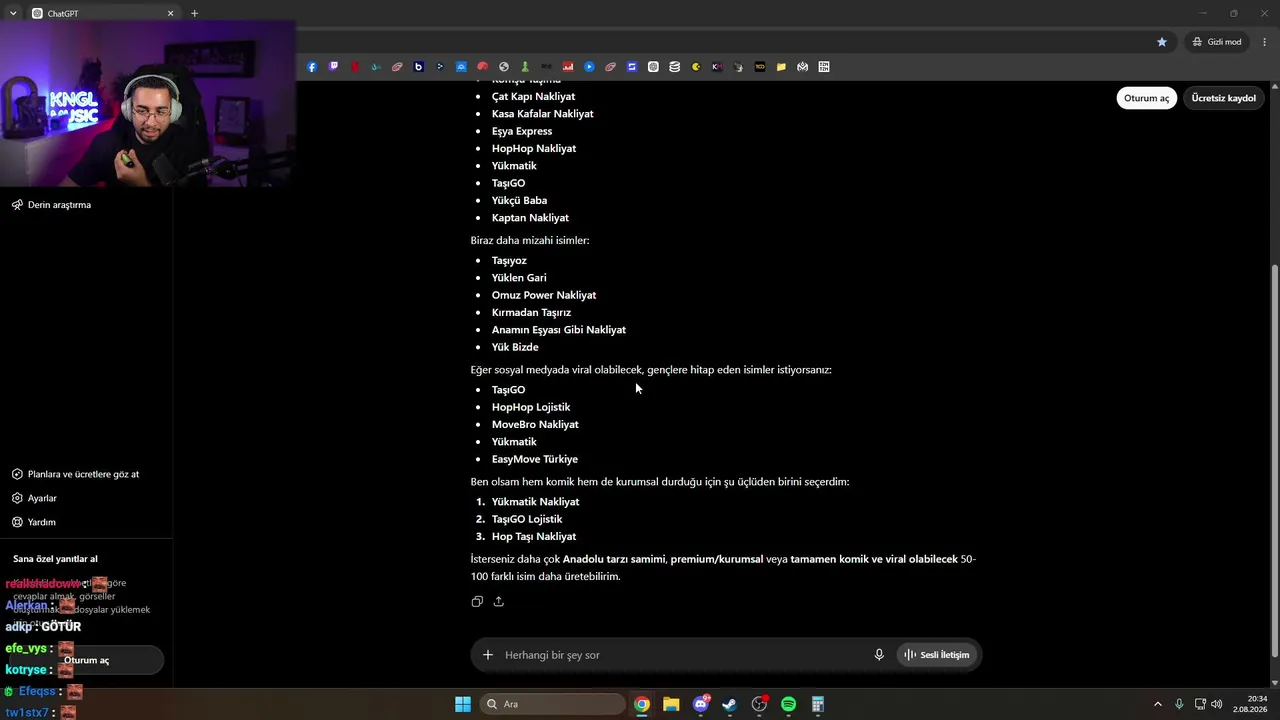
Task: Close the ChatGPT tab
Action: tap(170, 13)
